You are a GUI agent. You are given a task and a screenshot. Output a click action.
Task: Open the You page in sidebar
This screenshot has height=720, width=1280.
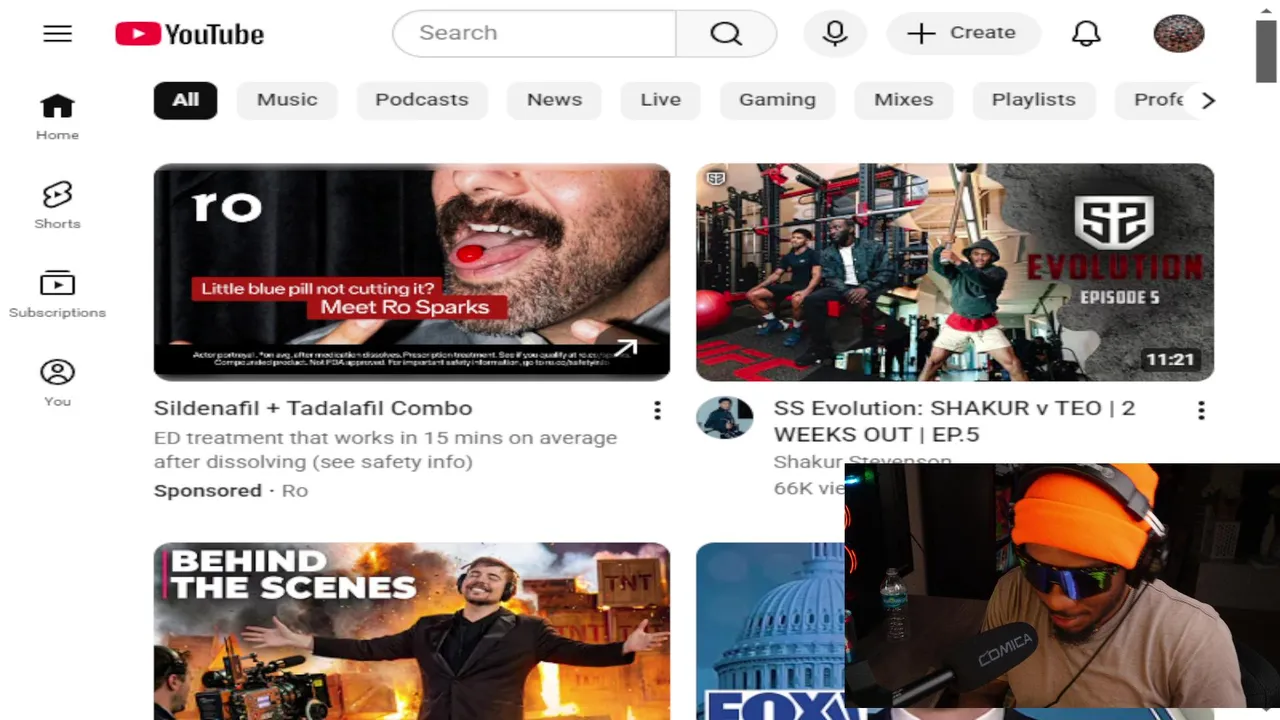tap(57, 384)
